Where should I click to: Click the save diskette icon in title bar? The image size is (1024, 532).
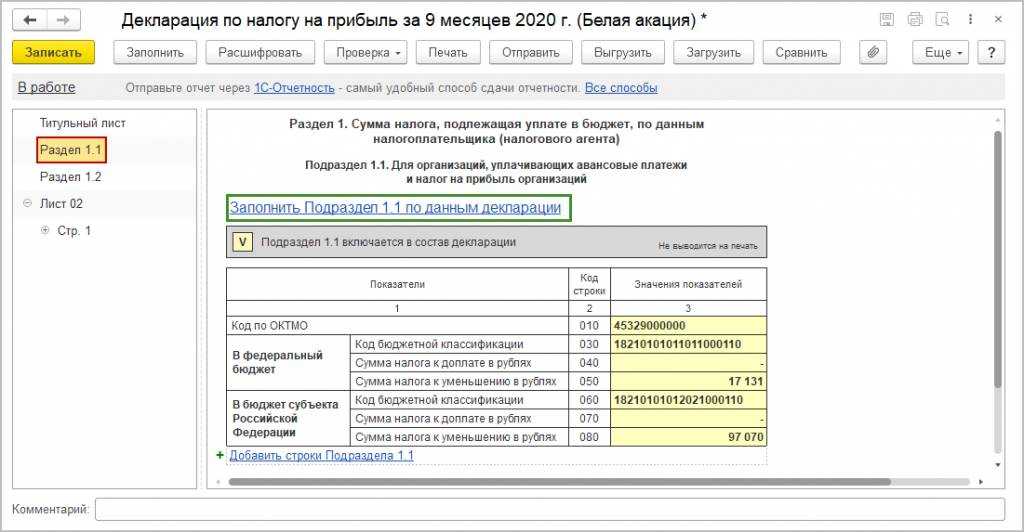pyautogui.click(x=886, y=20)
